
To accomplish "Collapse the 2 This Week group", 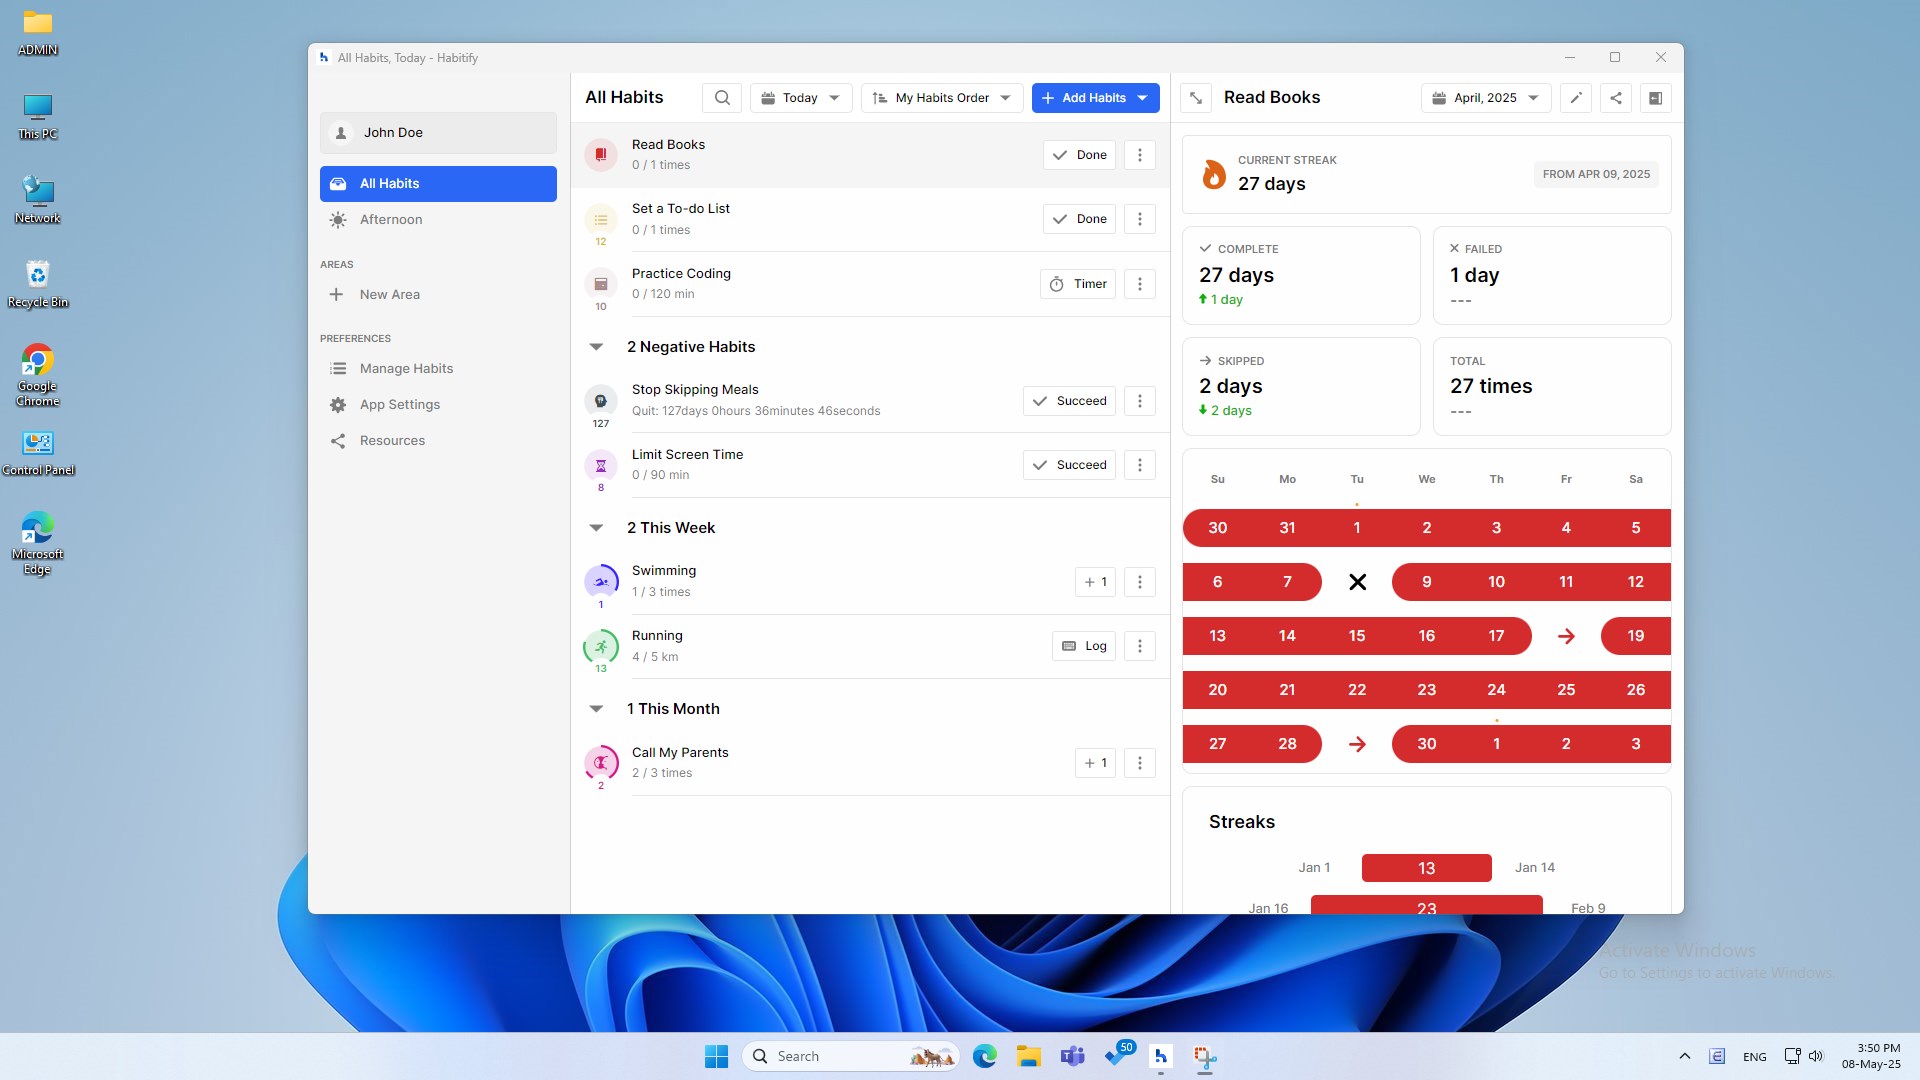I will (x=597, y=528).
